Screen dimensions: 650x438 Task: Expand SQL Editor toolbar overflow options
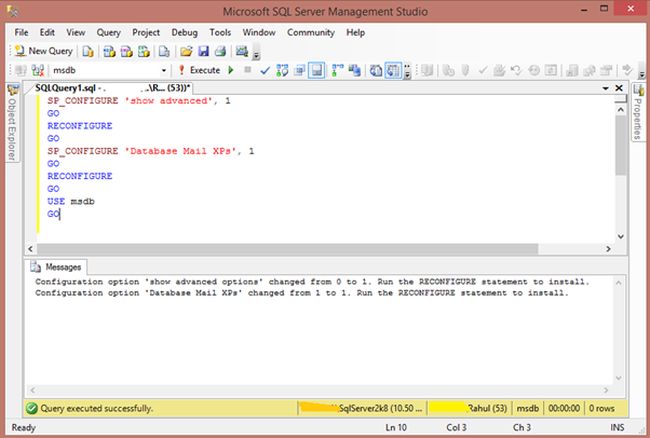pos(407,73)
